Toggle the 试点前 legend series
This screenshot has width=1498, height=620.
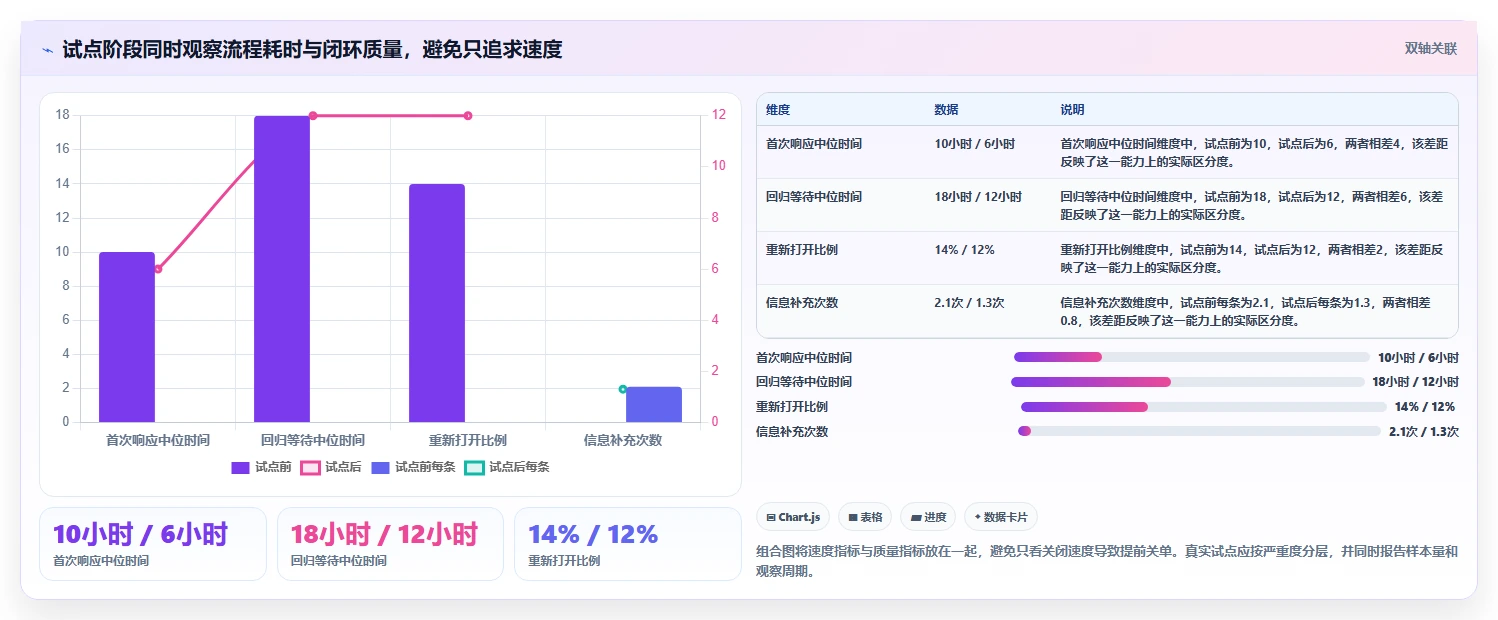[261, 467]
